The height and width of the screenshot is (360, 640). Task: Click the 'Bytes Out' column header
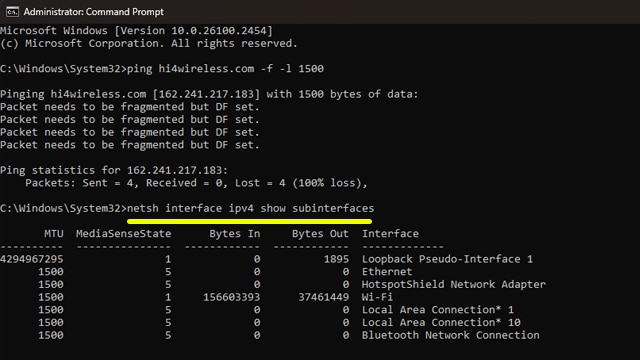(x=320, y=234)
